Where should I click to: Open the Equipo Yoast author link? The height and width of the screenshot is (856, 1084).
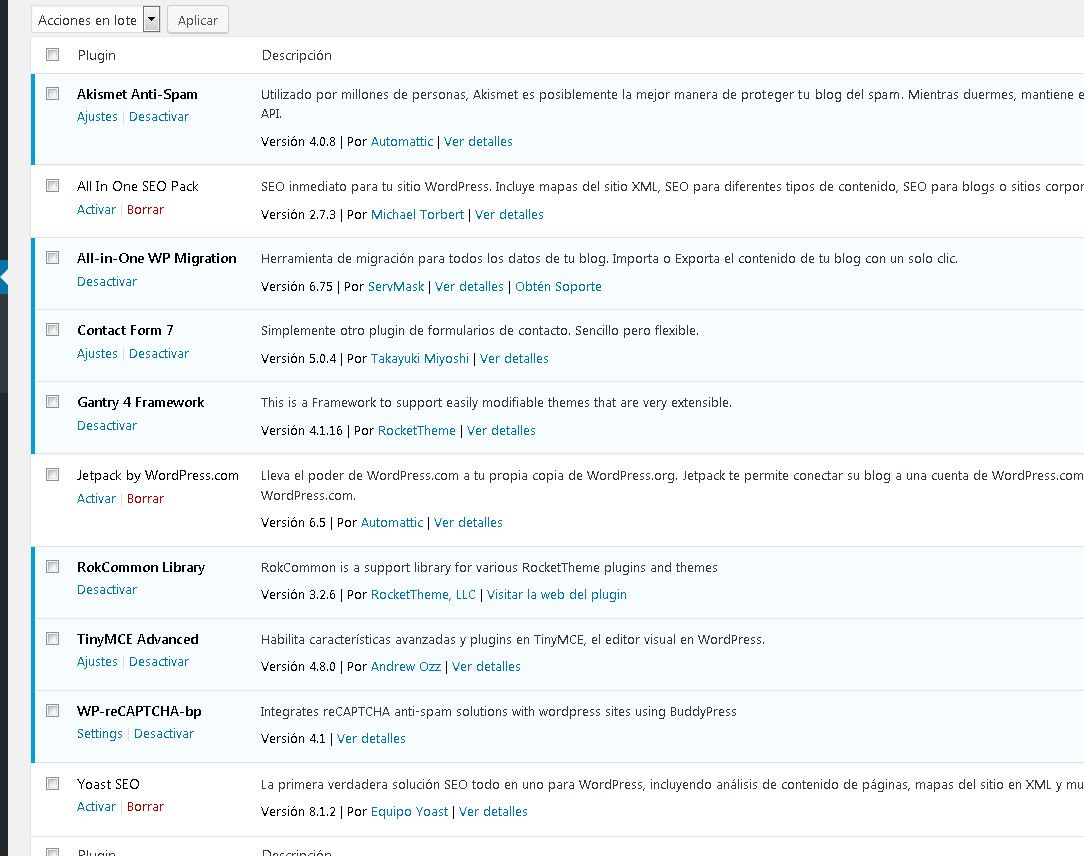click(x=409, y=811)
